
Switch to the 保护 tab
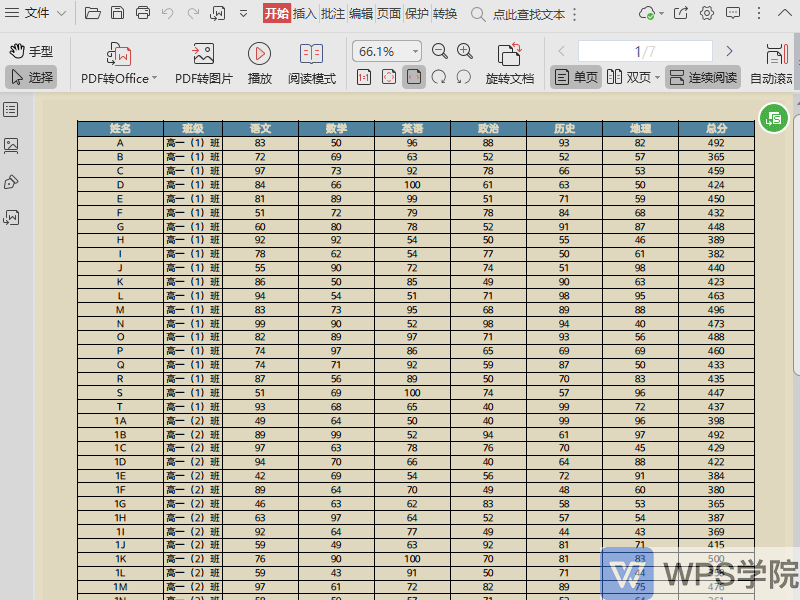[x=417, y=13]
